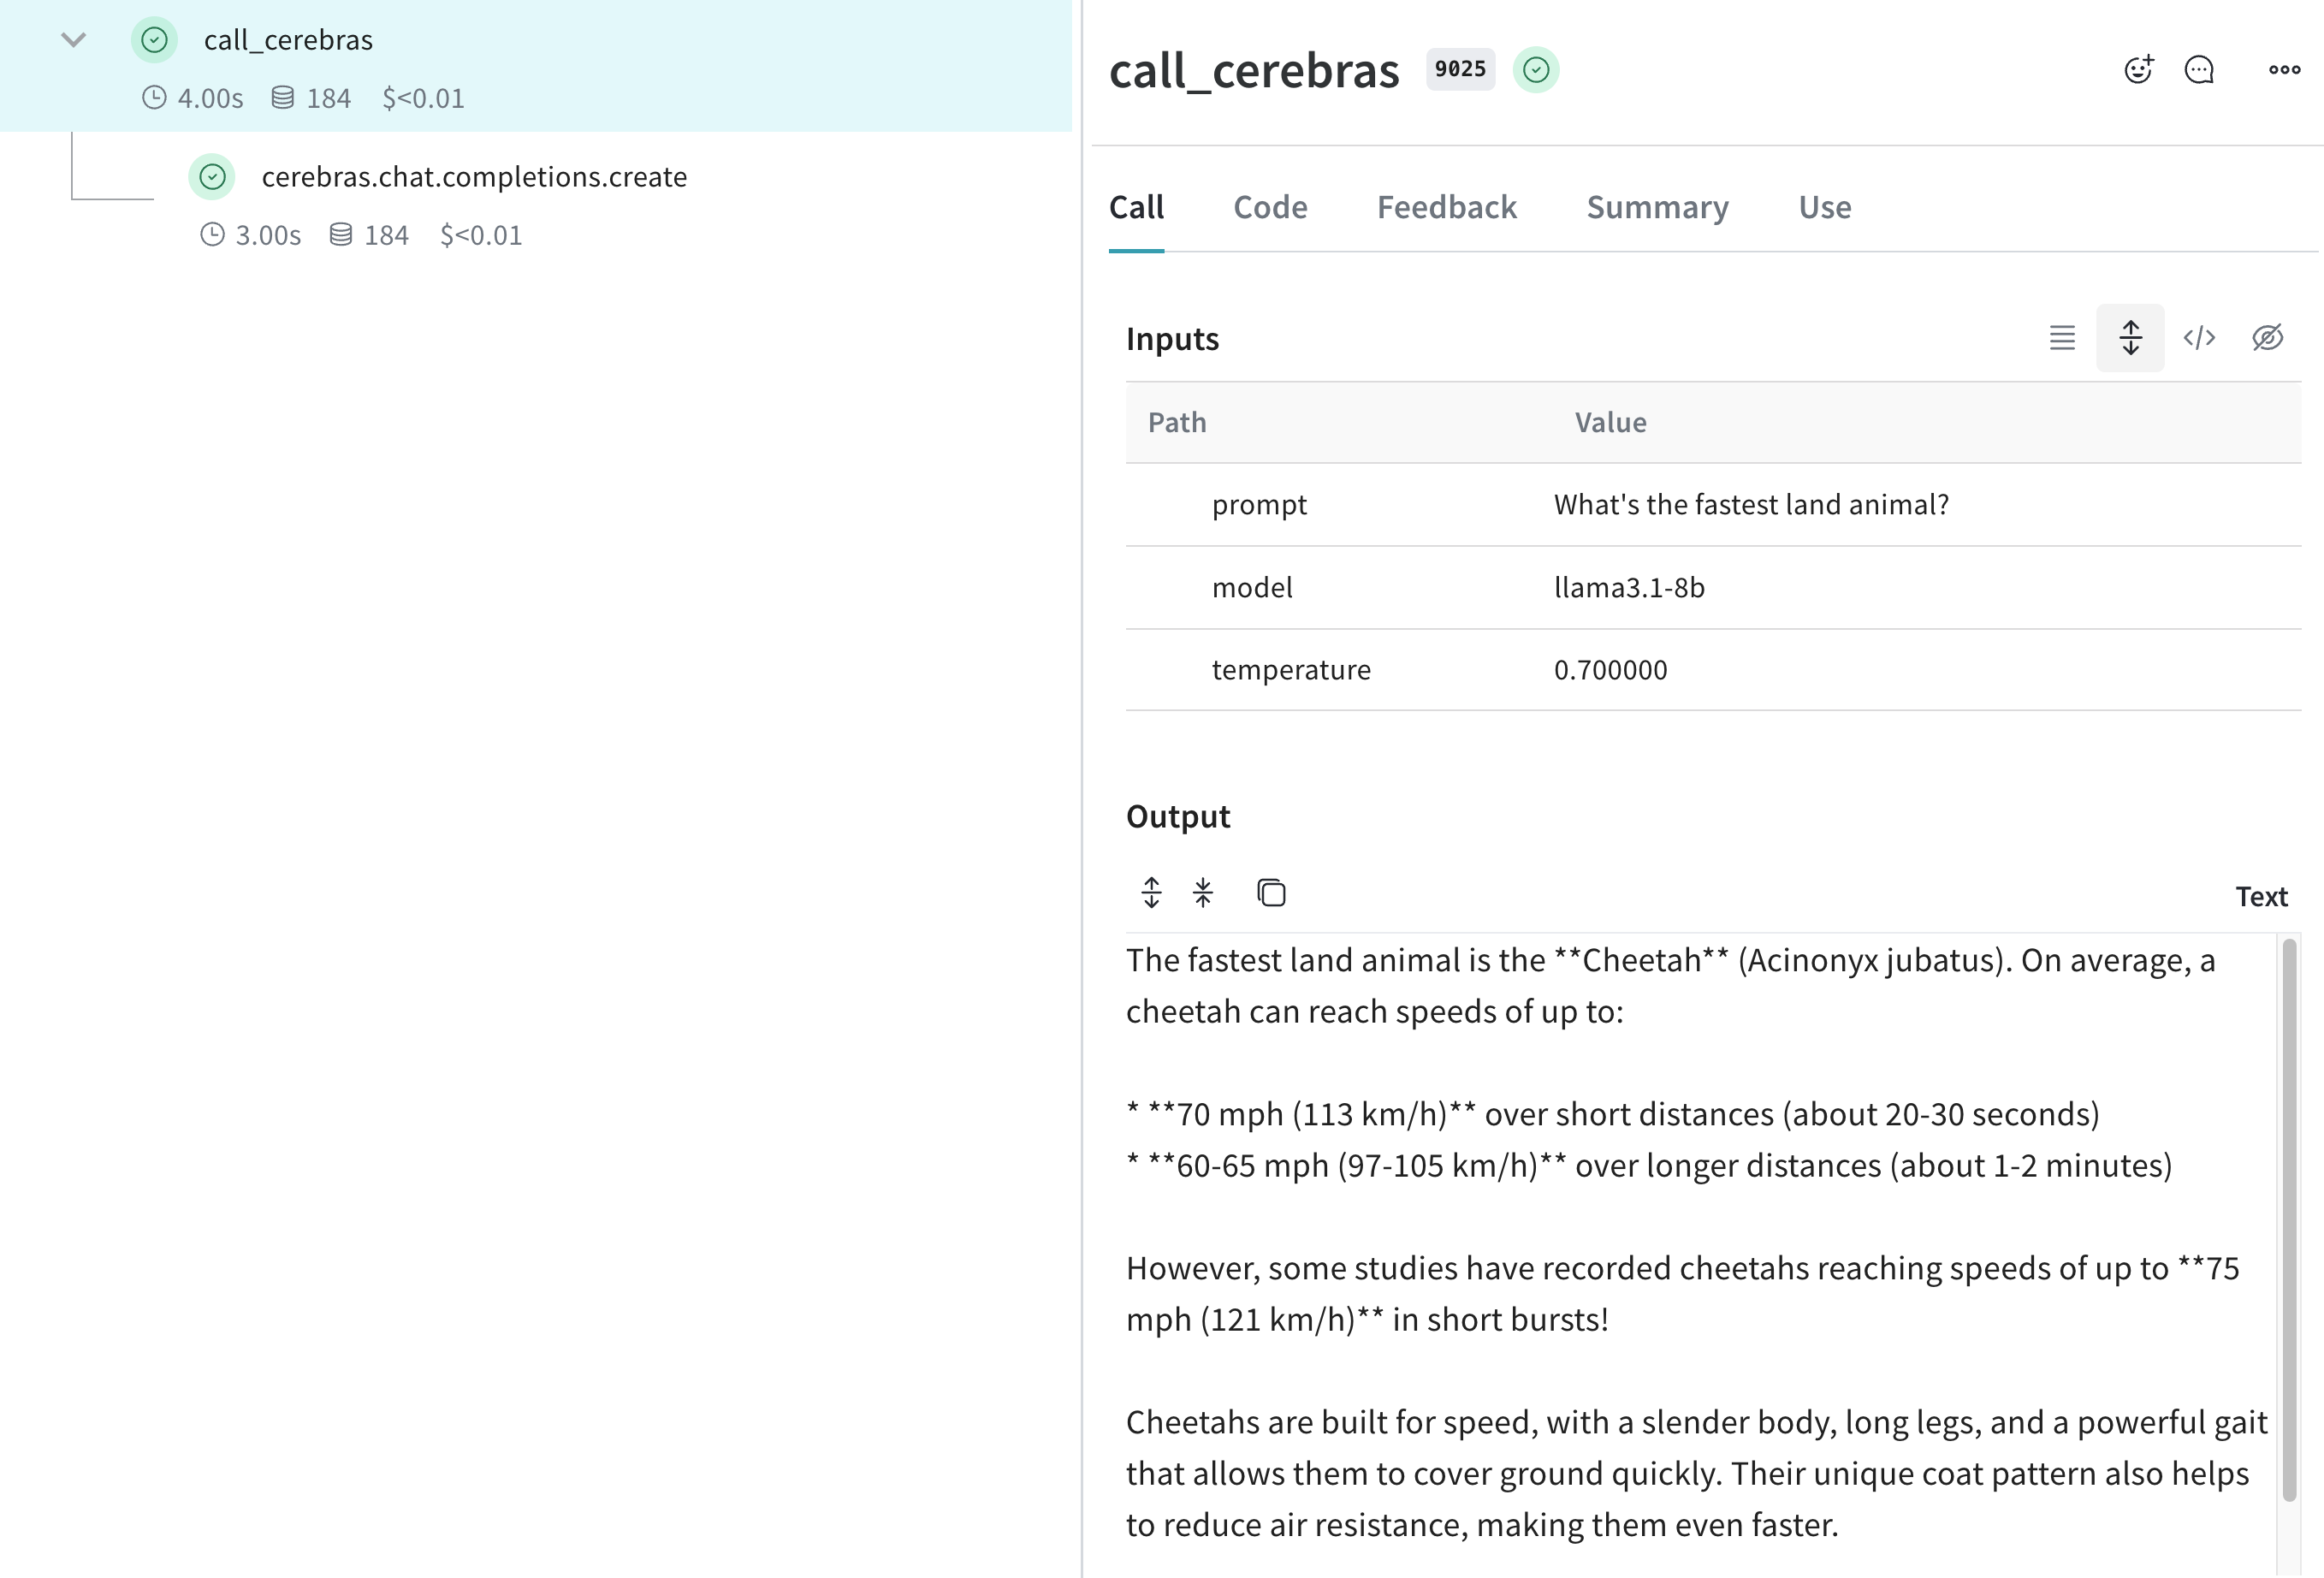This screenshot has width=2324, height=1578.
Task: Collapse the call_cerebras tree chevron
Action: pos(73,40)
